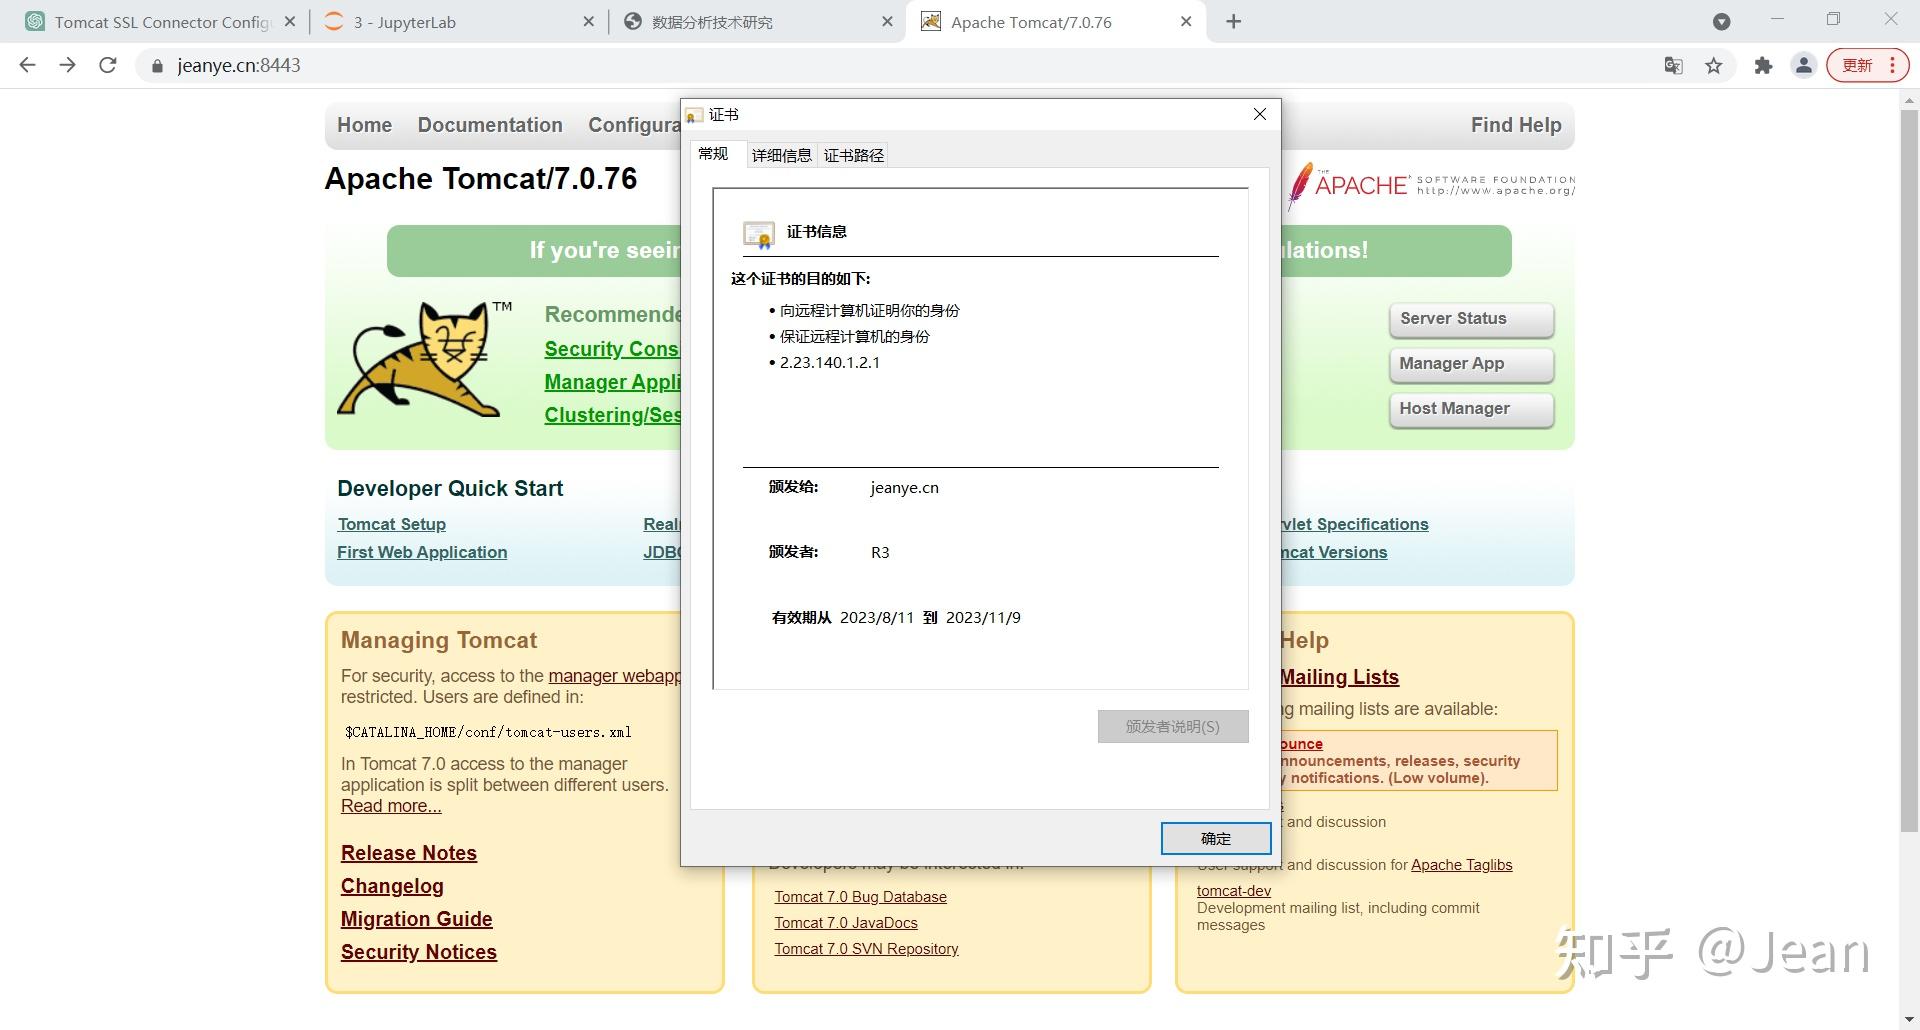Open Find Help nav item
The width and height of the screenshot is (1920, 1030).
[1516, 125]
